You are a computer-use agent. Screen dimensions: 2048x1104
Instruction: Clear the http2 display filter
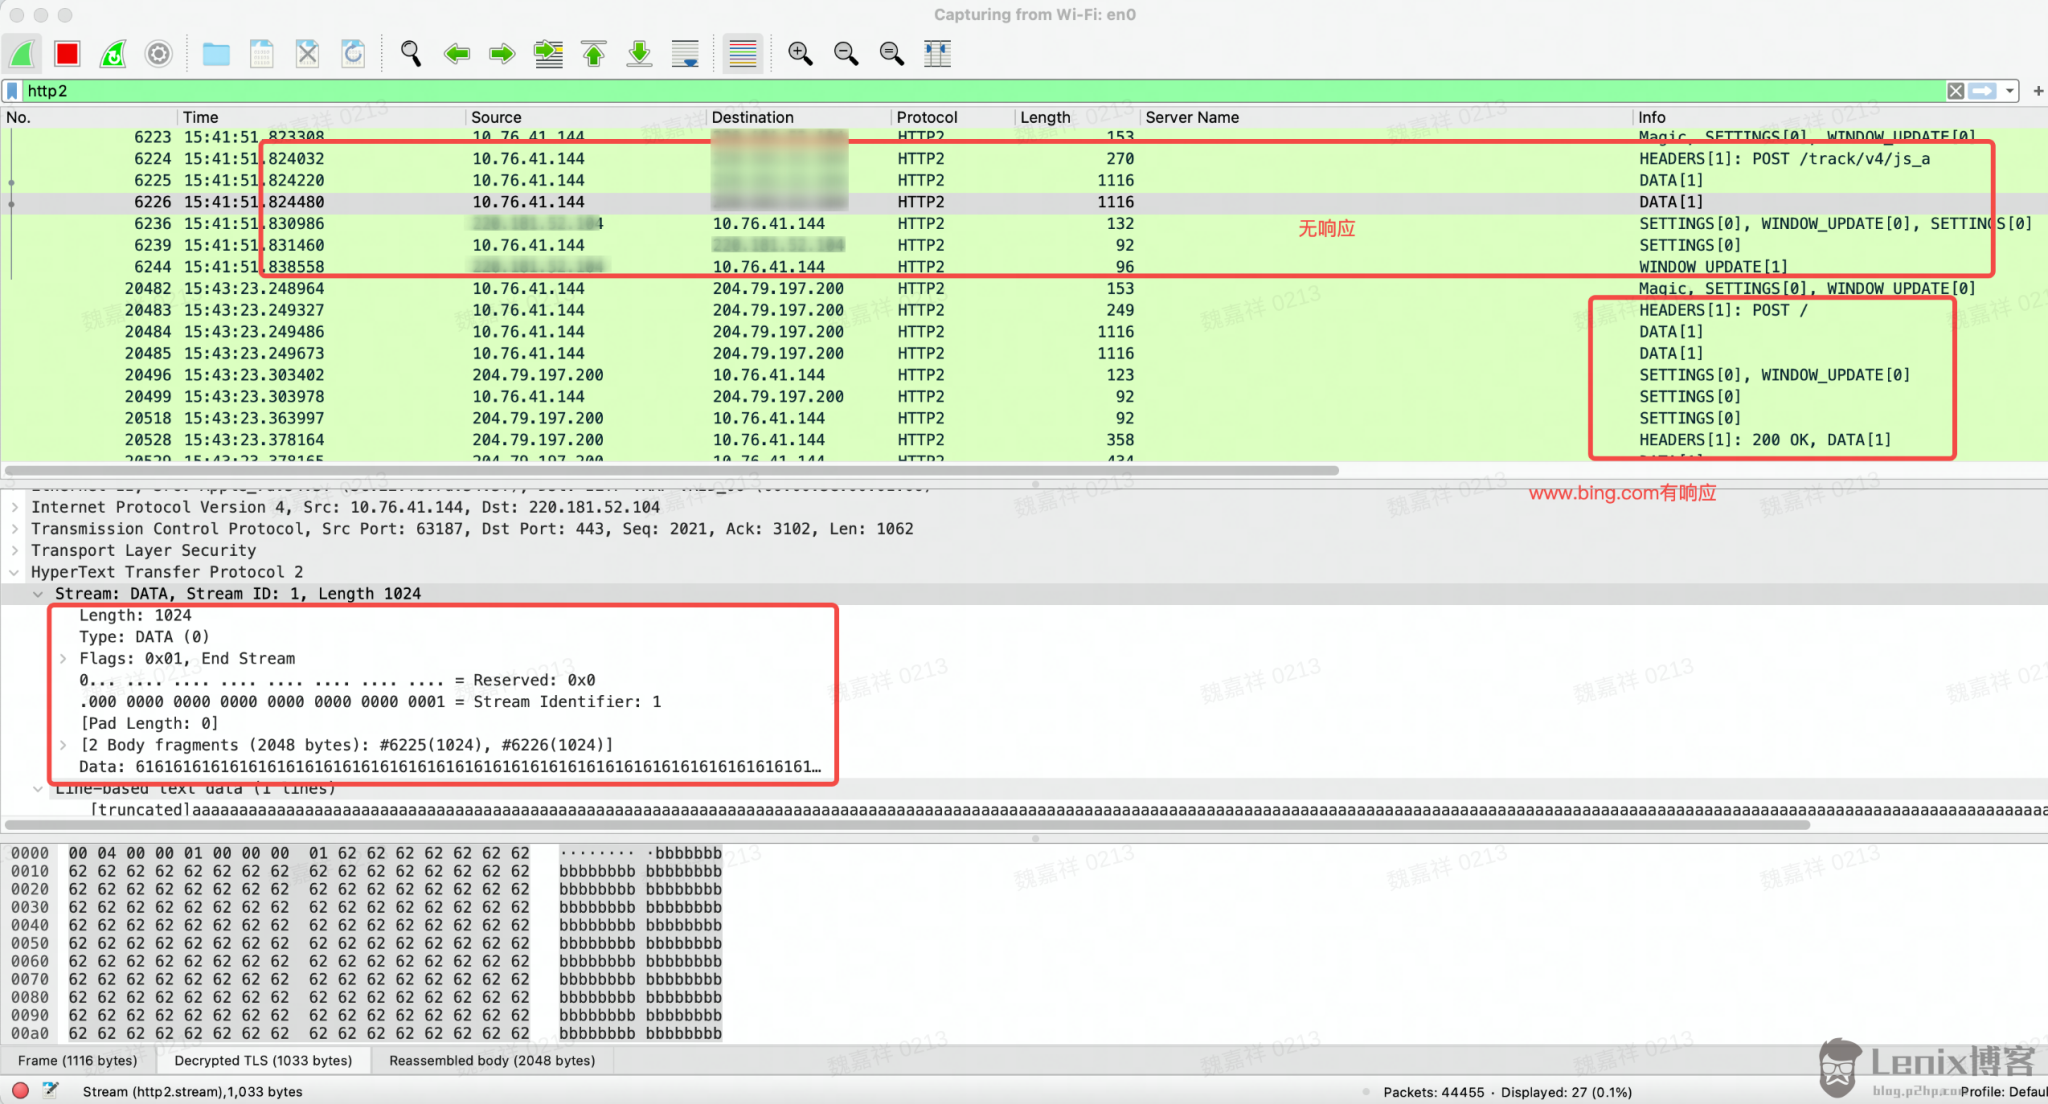coord(1956,91)
